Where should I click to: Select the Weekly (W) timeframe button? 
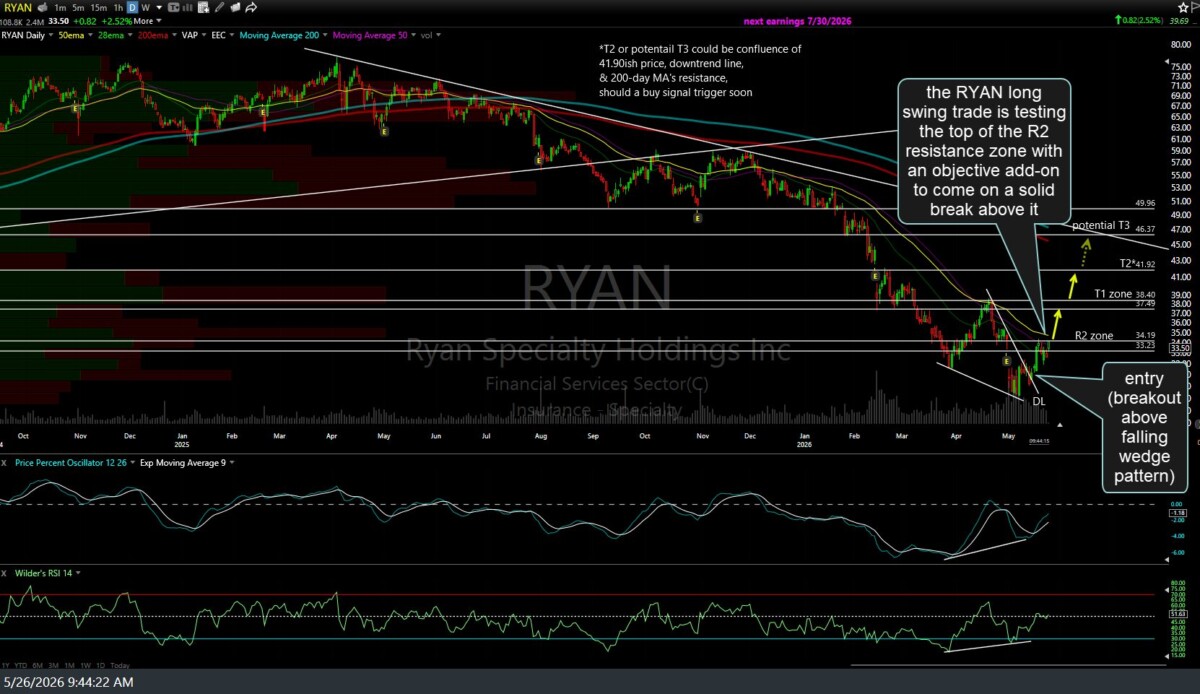pos(145,7)
